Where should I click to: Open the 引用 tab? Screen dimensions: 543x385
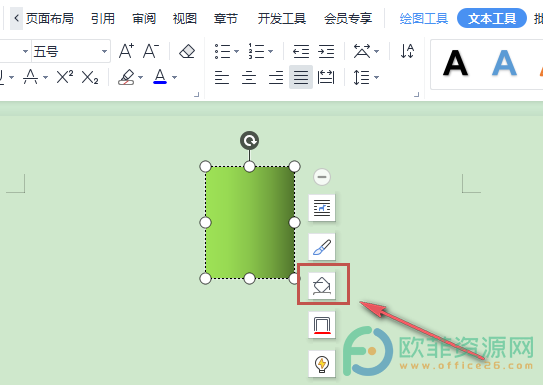coord(103,18)
